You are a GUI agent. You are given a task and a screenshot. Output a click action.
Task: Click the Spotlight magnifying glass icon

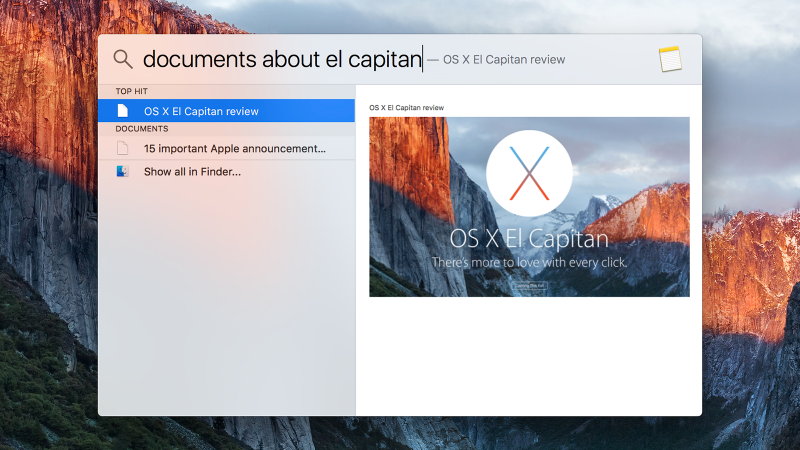(123, 59)
